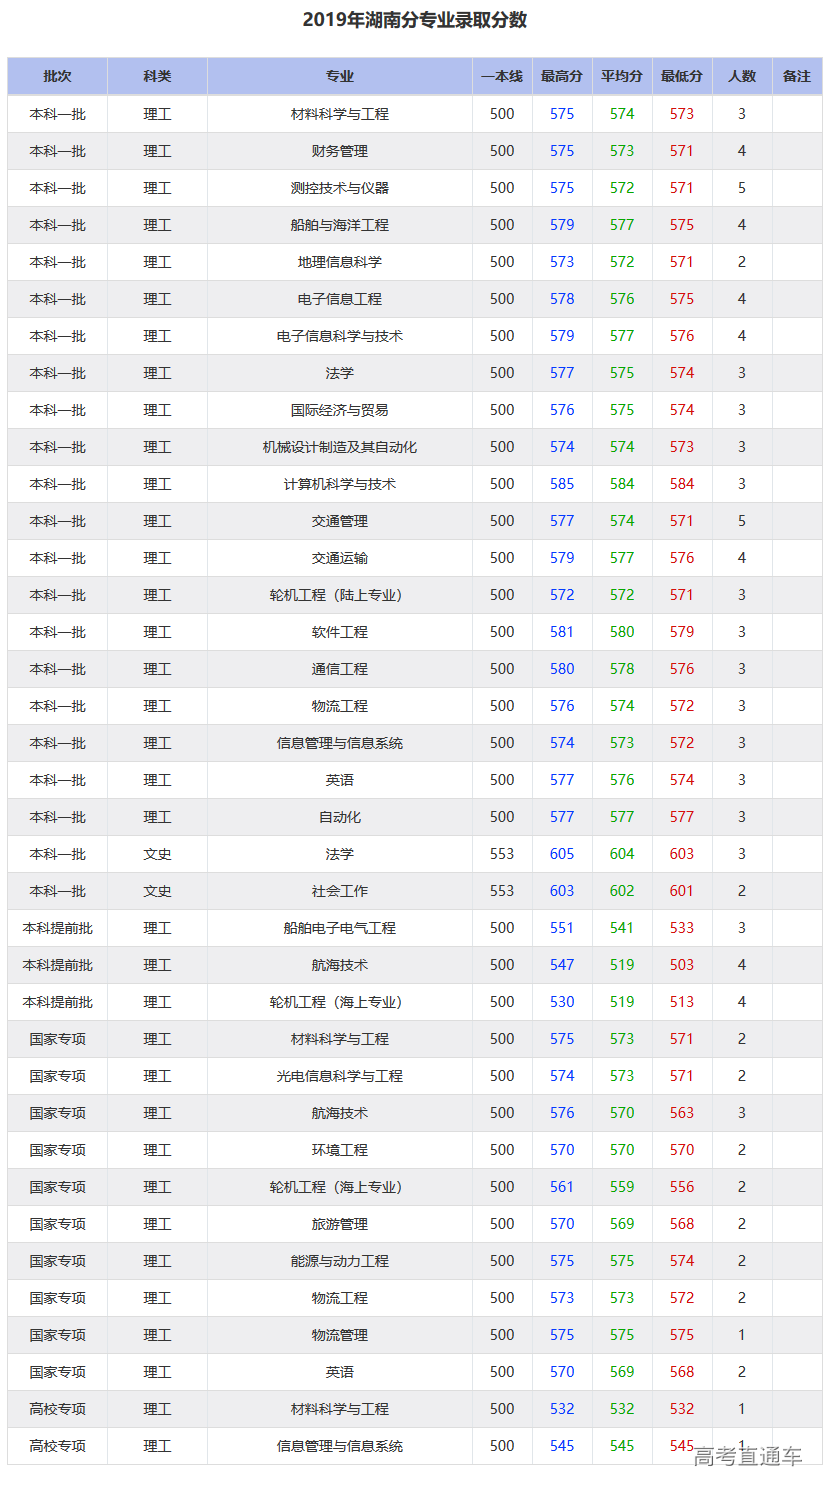Click the highest score value 605
This screenshot has width=831, height=1496.
562,854
